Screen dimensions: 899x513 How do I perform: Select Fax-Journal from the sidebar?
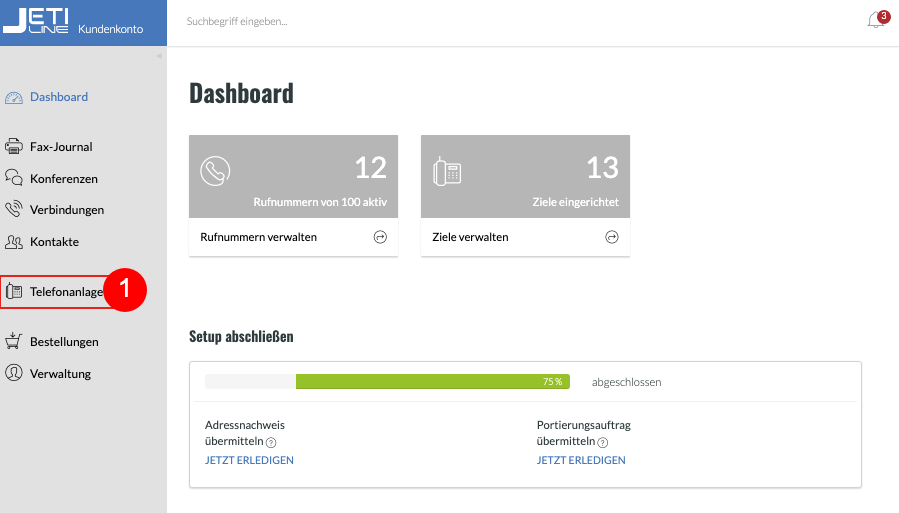[x=61, y=147]
